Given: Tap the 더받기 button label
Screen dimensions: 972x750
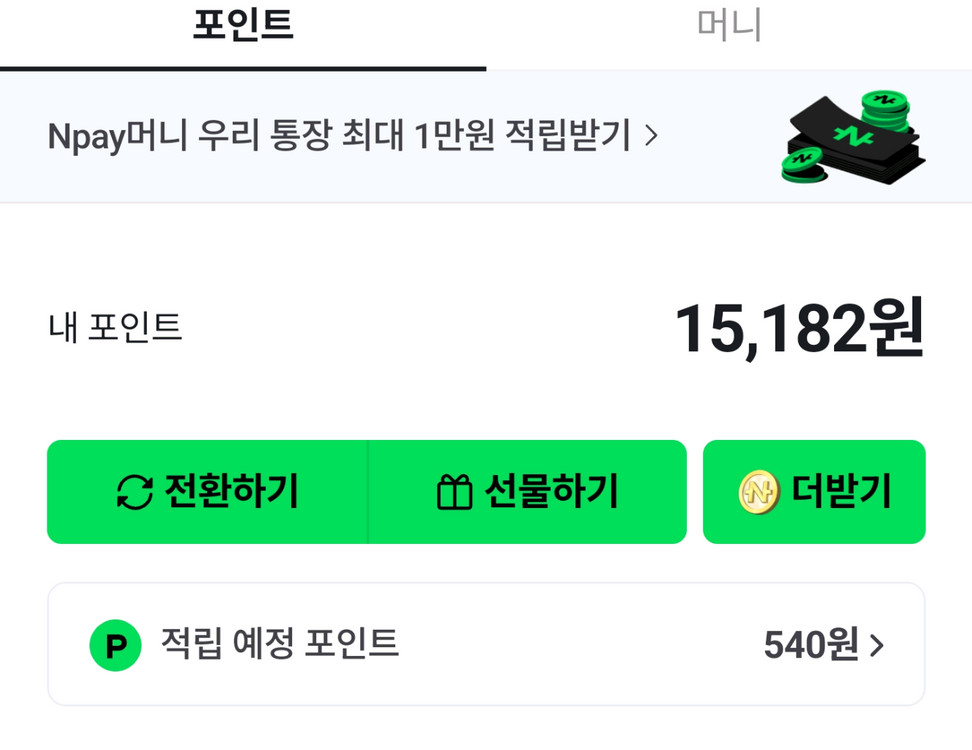Looking at the screenshot, I should tap(841, 492).
